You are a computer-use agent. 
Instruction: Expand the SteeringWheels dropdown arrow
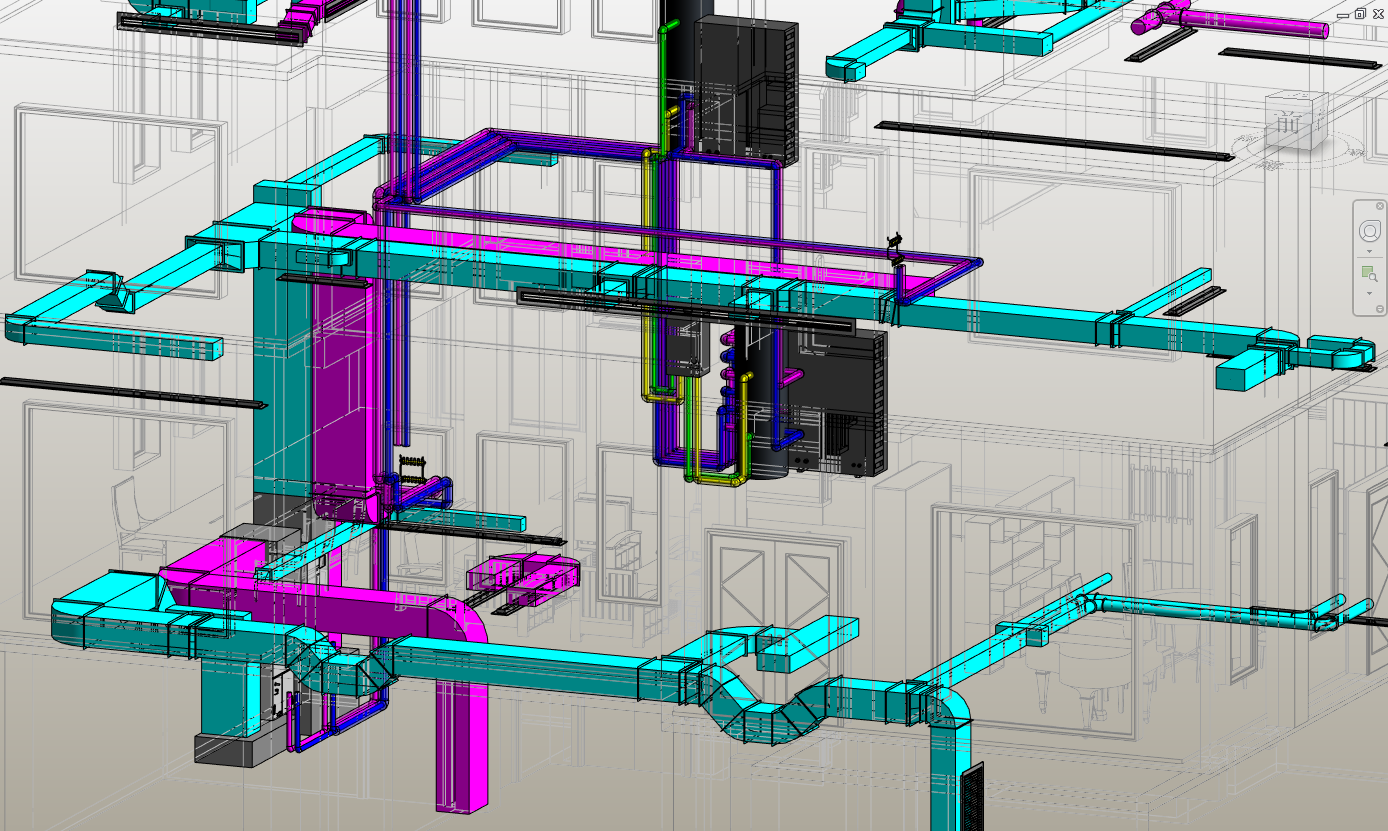click(x=1369, y=252)
